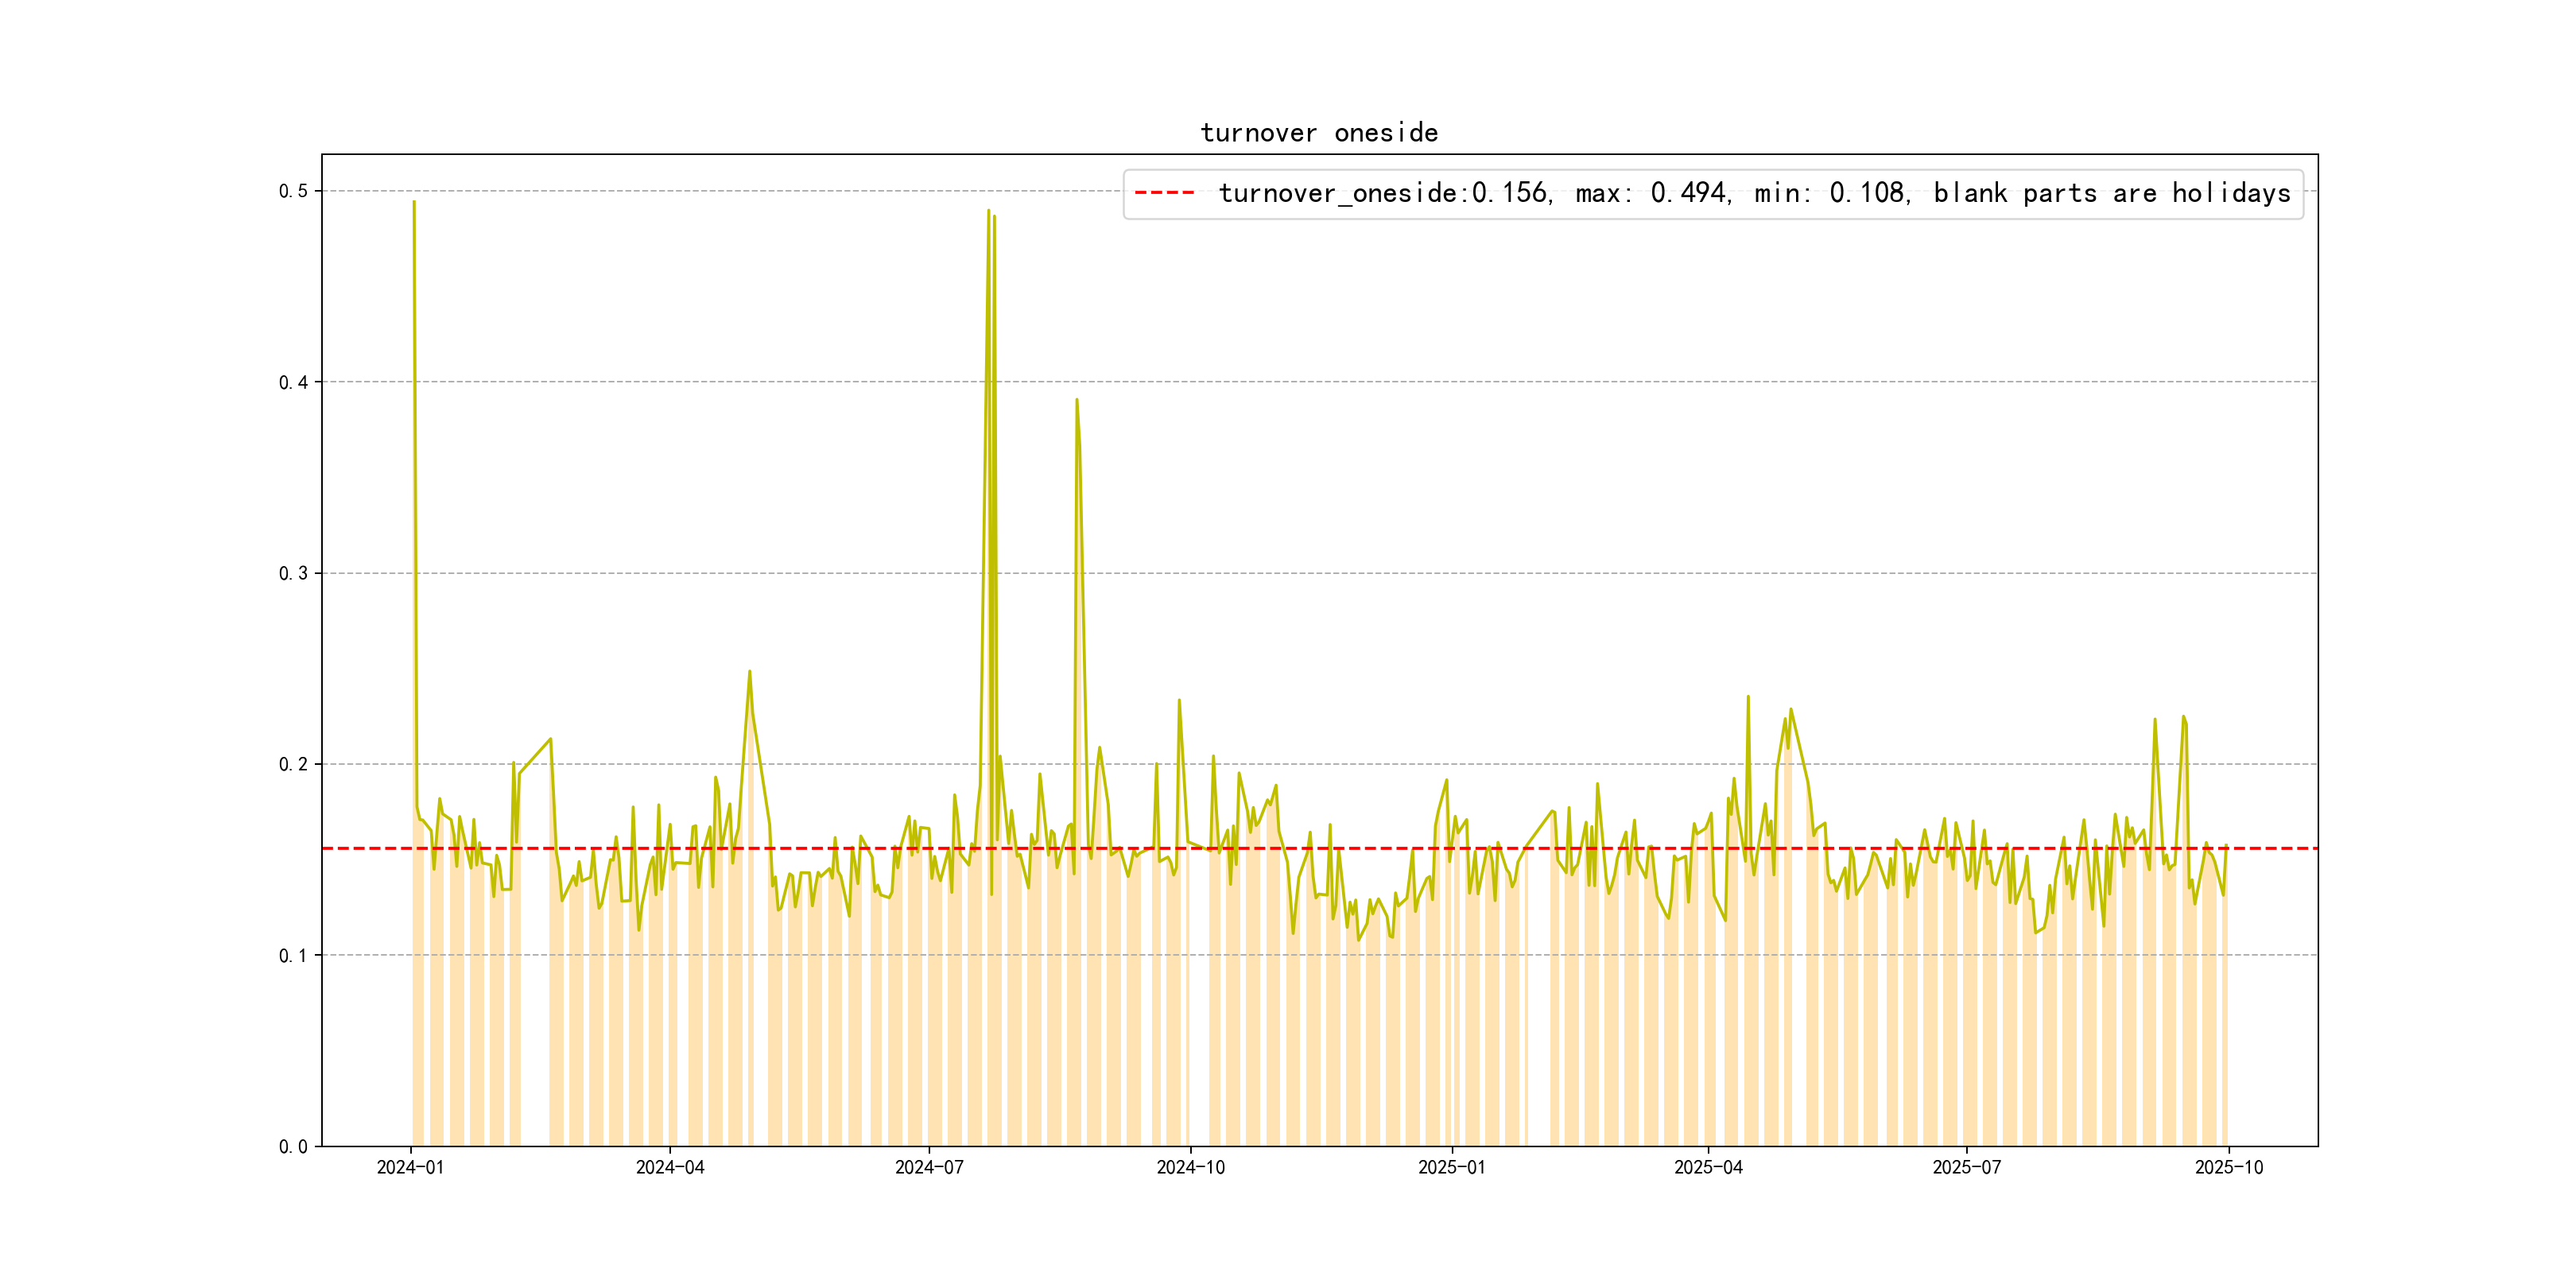Click the 0.4 y-axis tick label
The height and width of the screenshot is (1288, 2576).
(x=293, y=382)
